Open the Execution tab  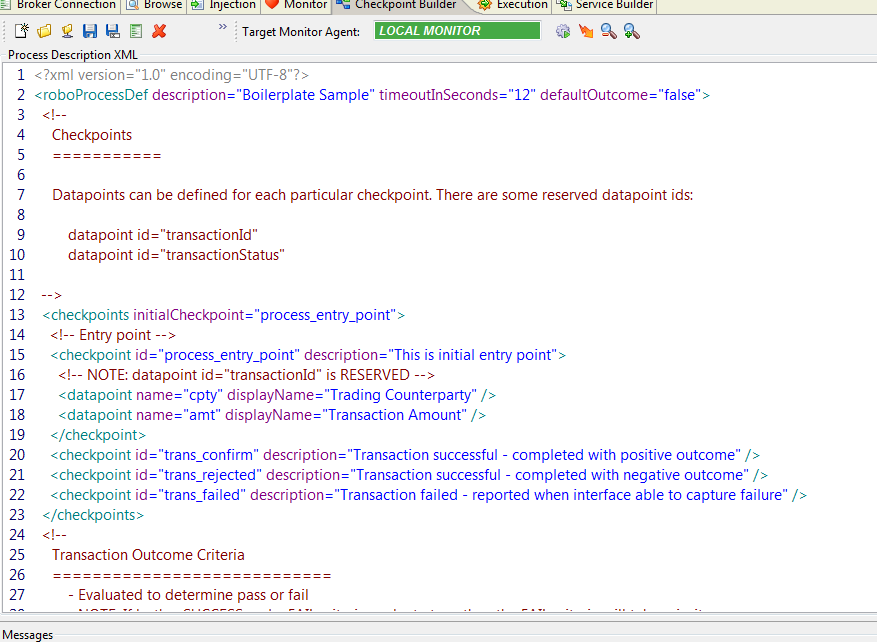pyautogui.click(x=513, y=5)
